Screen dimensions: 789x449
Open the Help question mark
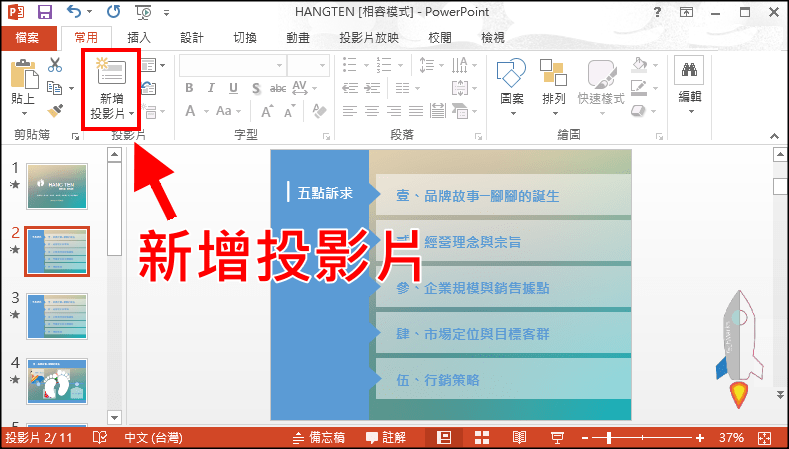pyautogui.click(x=657, y=12)
